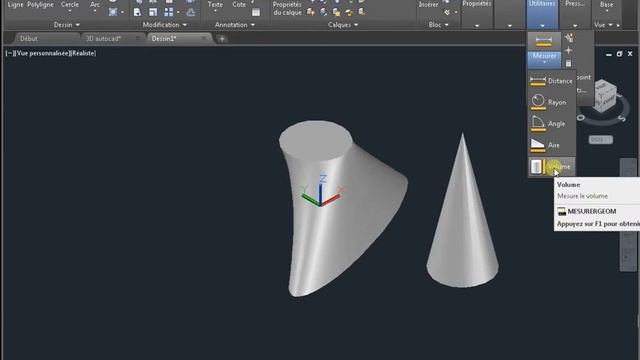640x360 pixels.
Task: Choose Rayon from Mesurer menu
Action: (x=551, y=102)
